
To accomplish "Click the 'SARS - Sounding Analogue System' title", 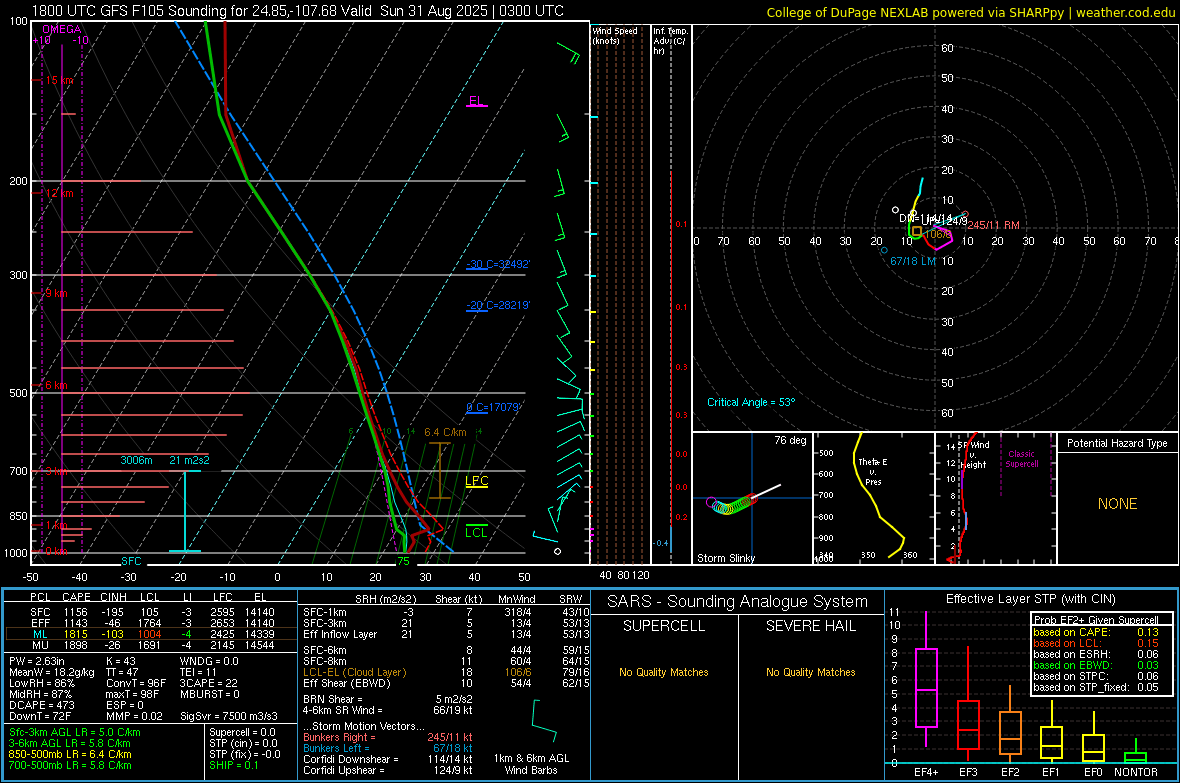I will [738, 601].
